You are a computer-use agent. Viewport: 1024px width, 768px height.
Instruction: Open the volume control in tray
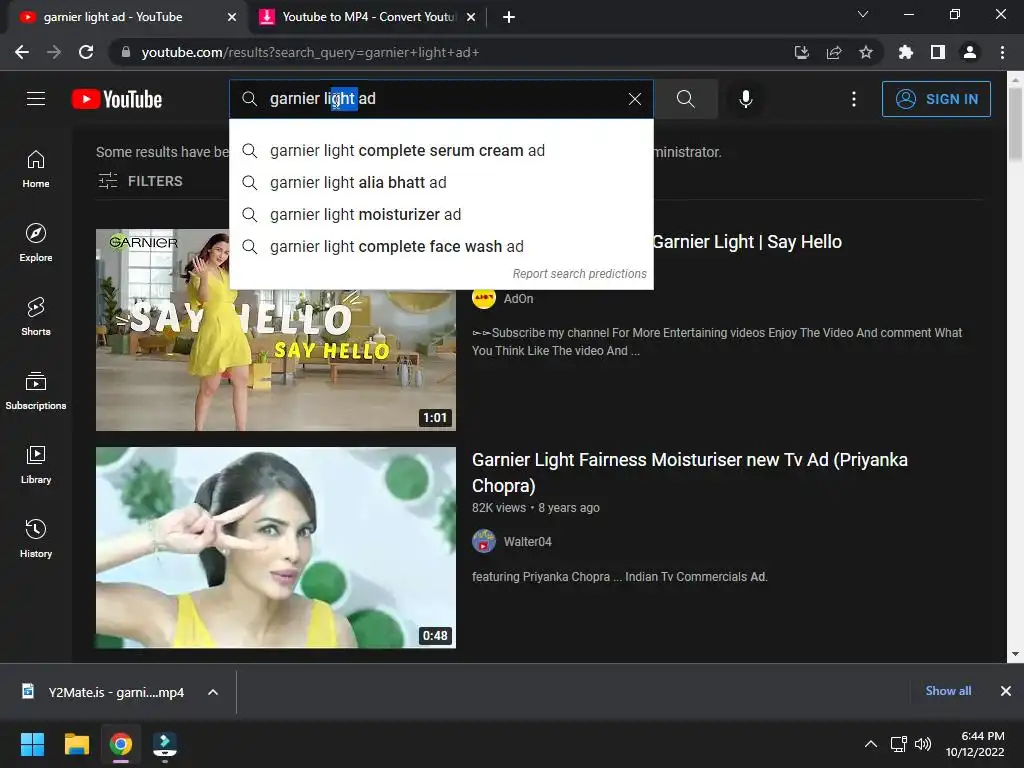coord(923,744)
